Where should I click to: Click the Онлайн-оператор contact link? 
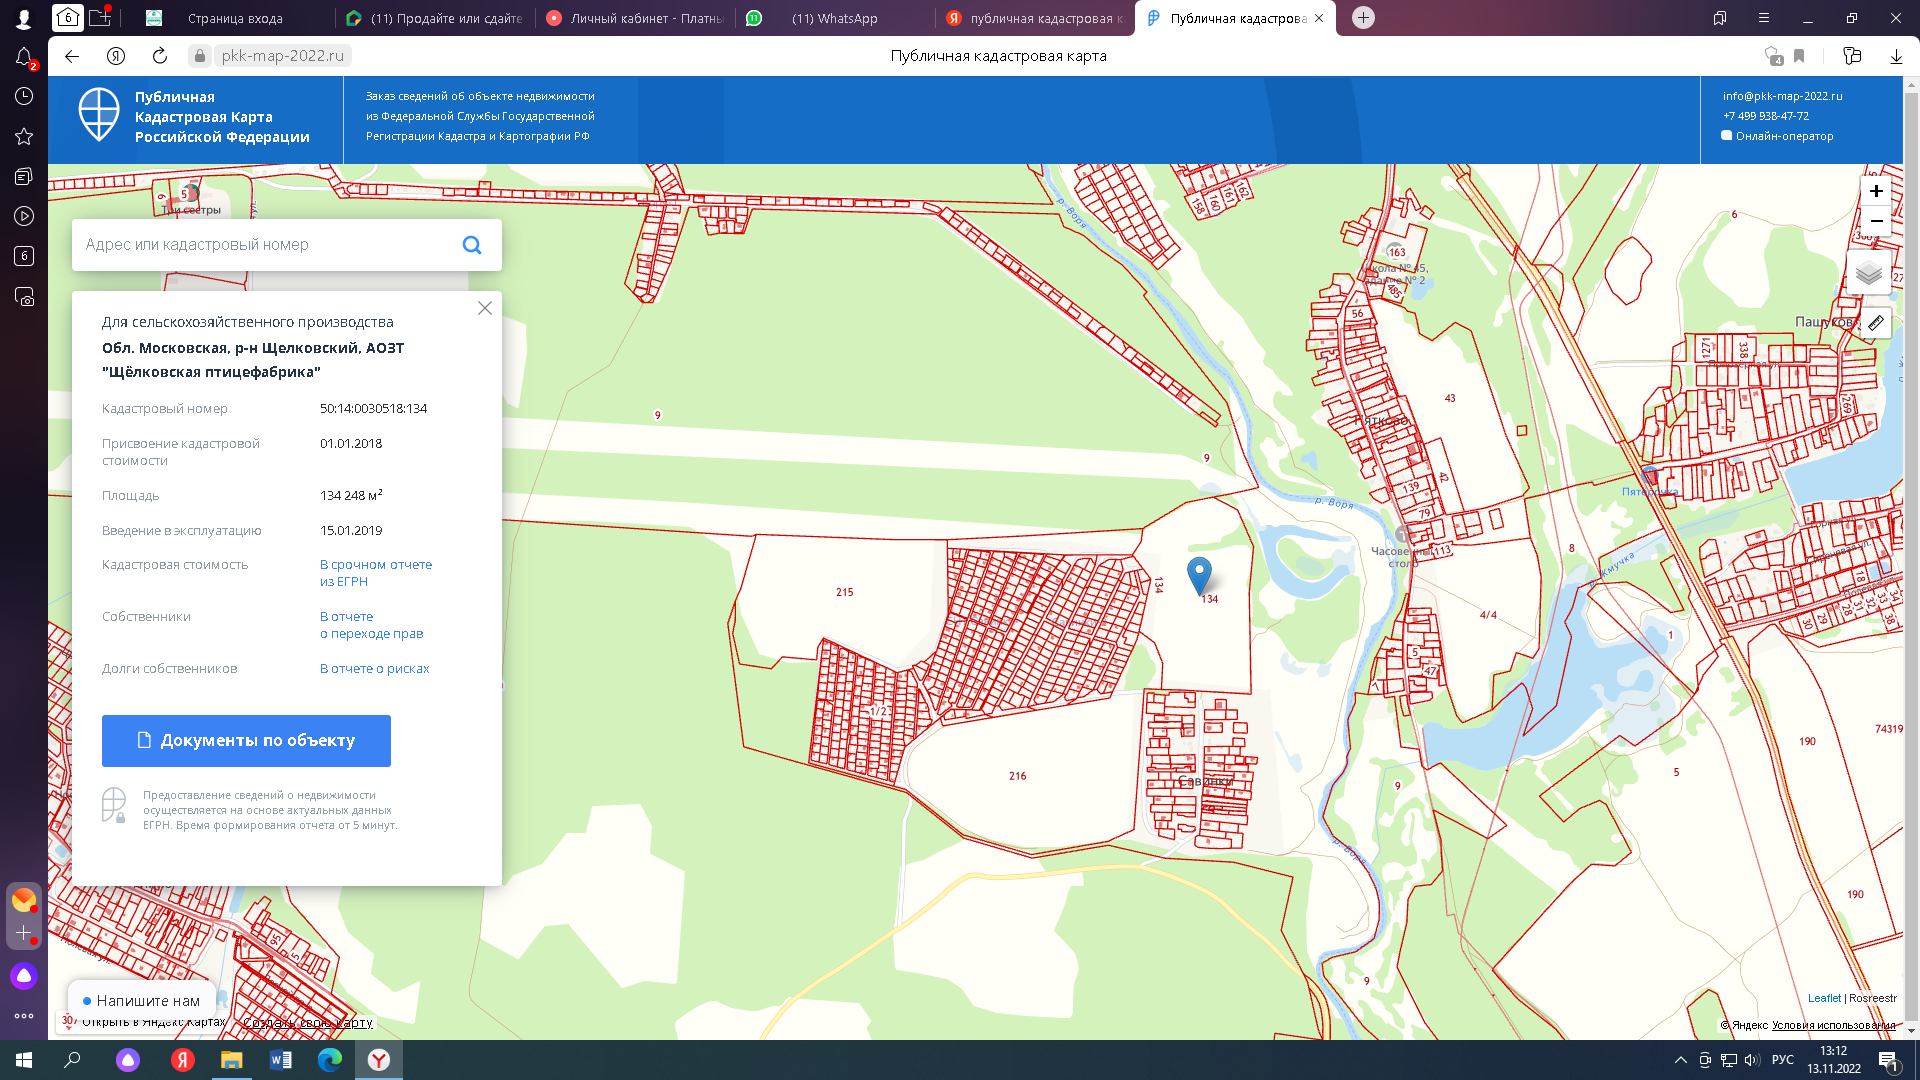(x=1783, y=136)
